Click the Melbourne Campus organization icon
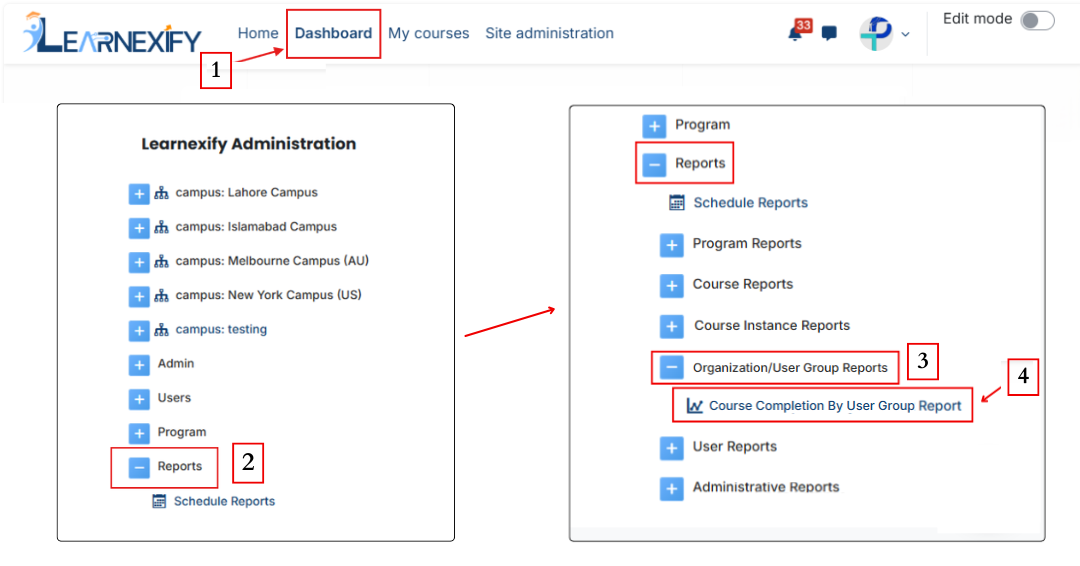The image size is (1080, 566). coord(161,262)
